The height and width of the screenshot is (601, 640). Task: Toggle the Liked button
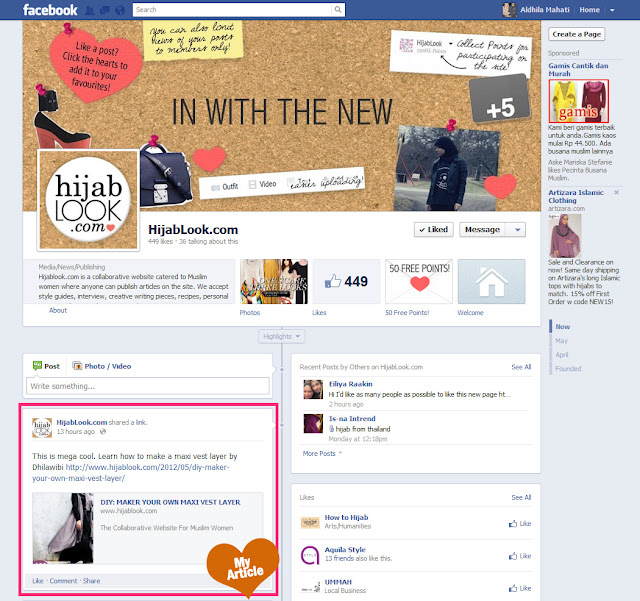(433, 229)
